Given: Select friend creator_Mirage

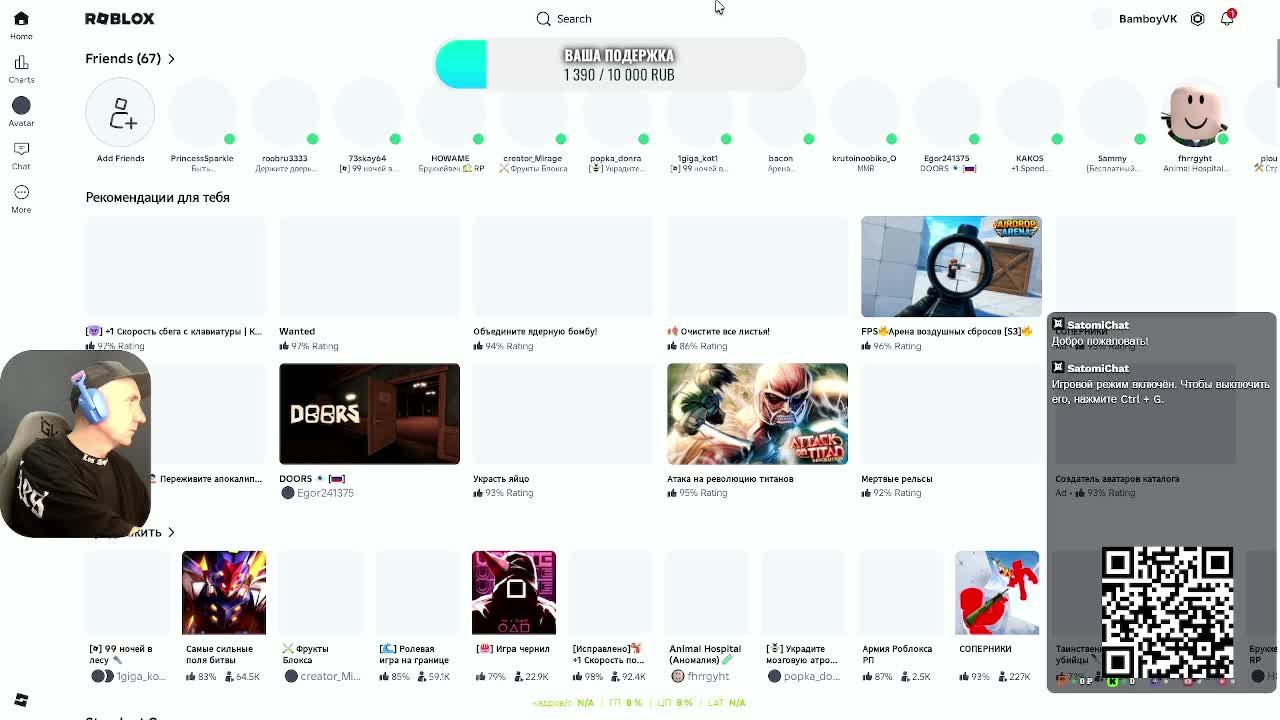Looking at the screenshot, I should click(x=533, y=113).
